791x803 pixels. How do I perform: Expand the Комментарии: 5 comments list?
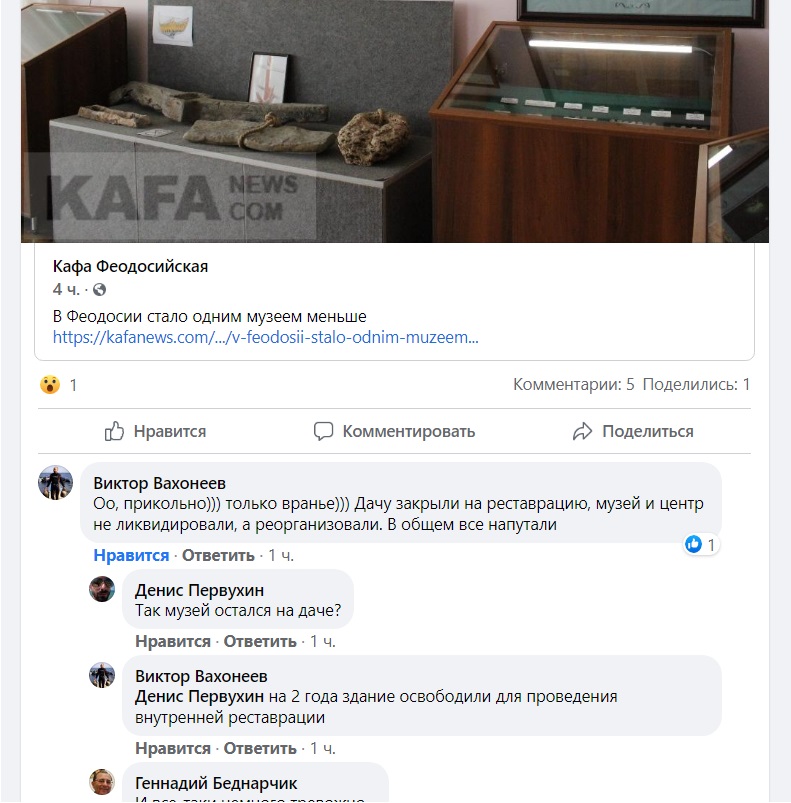573,384
